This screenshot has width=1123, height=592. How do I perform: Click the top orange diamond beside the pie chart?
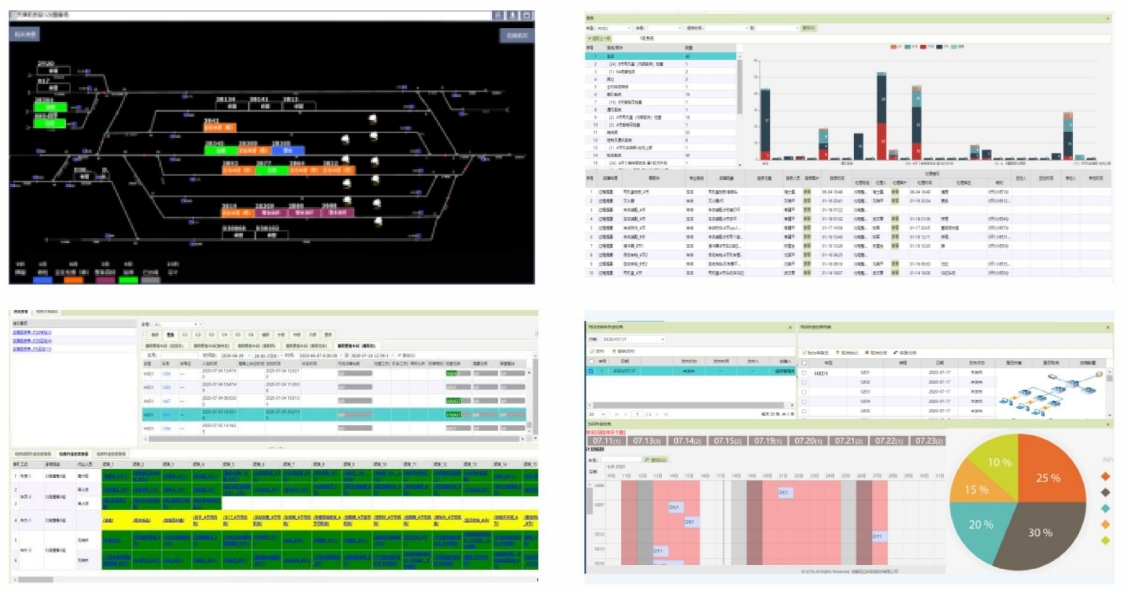[1104, 475]
